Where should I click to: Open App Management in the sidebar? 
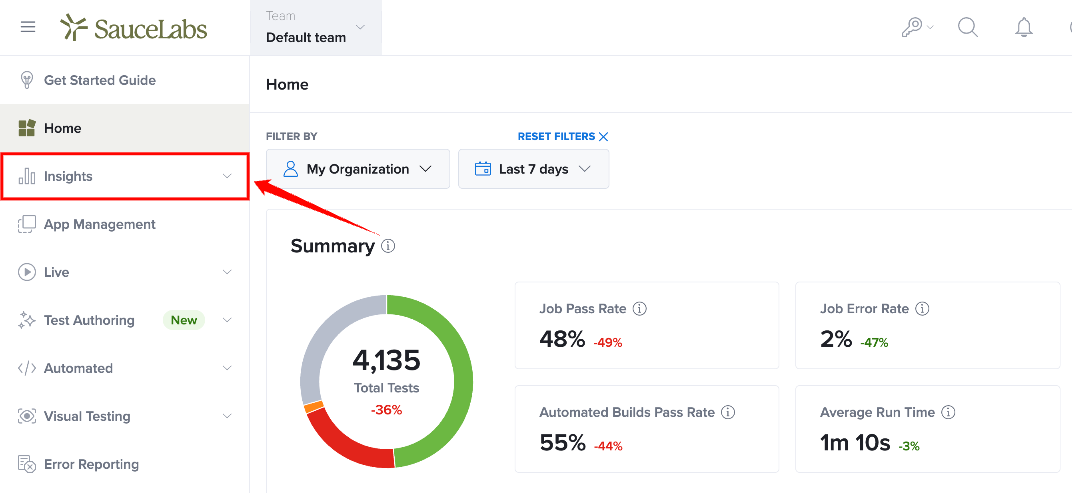click(x=124, y=224)
